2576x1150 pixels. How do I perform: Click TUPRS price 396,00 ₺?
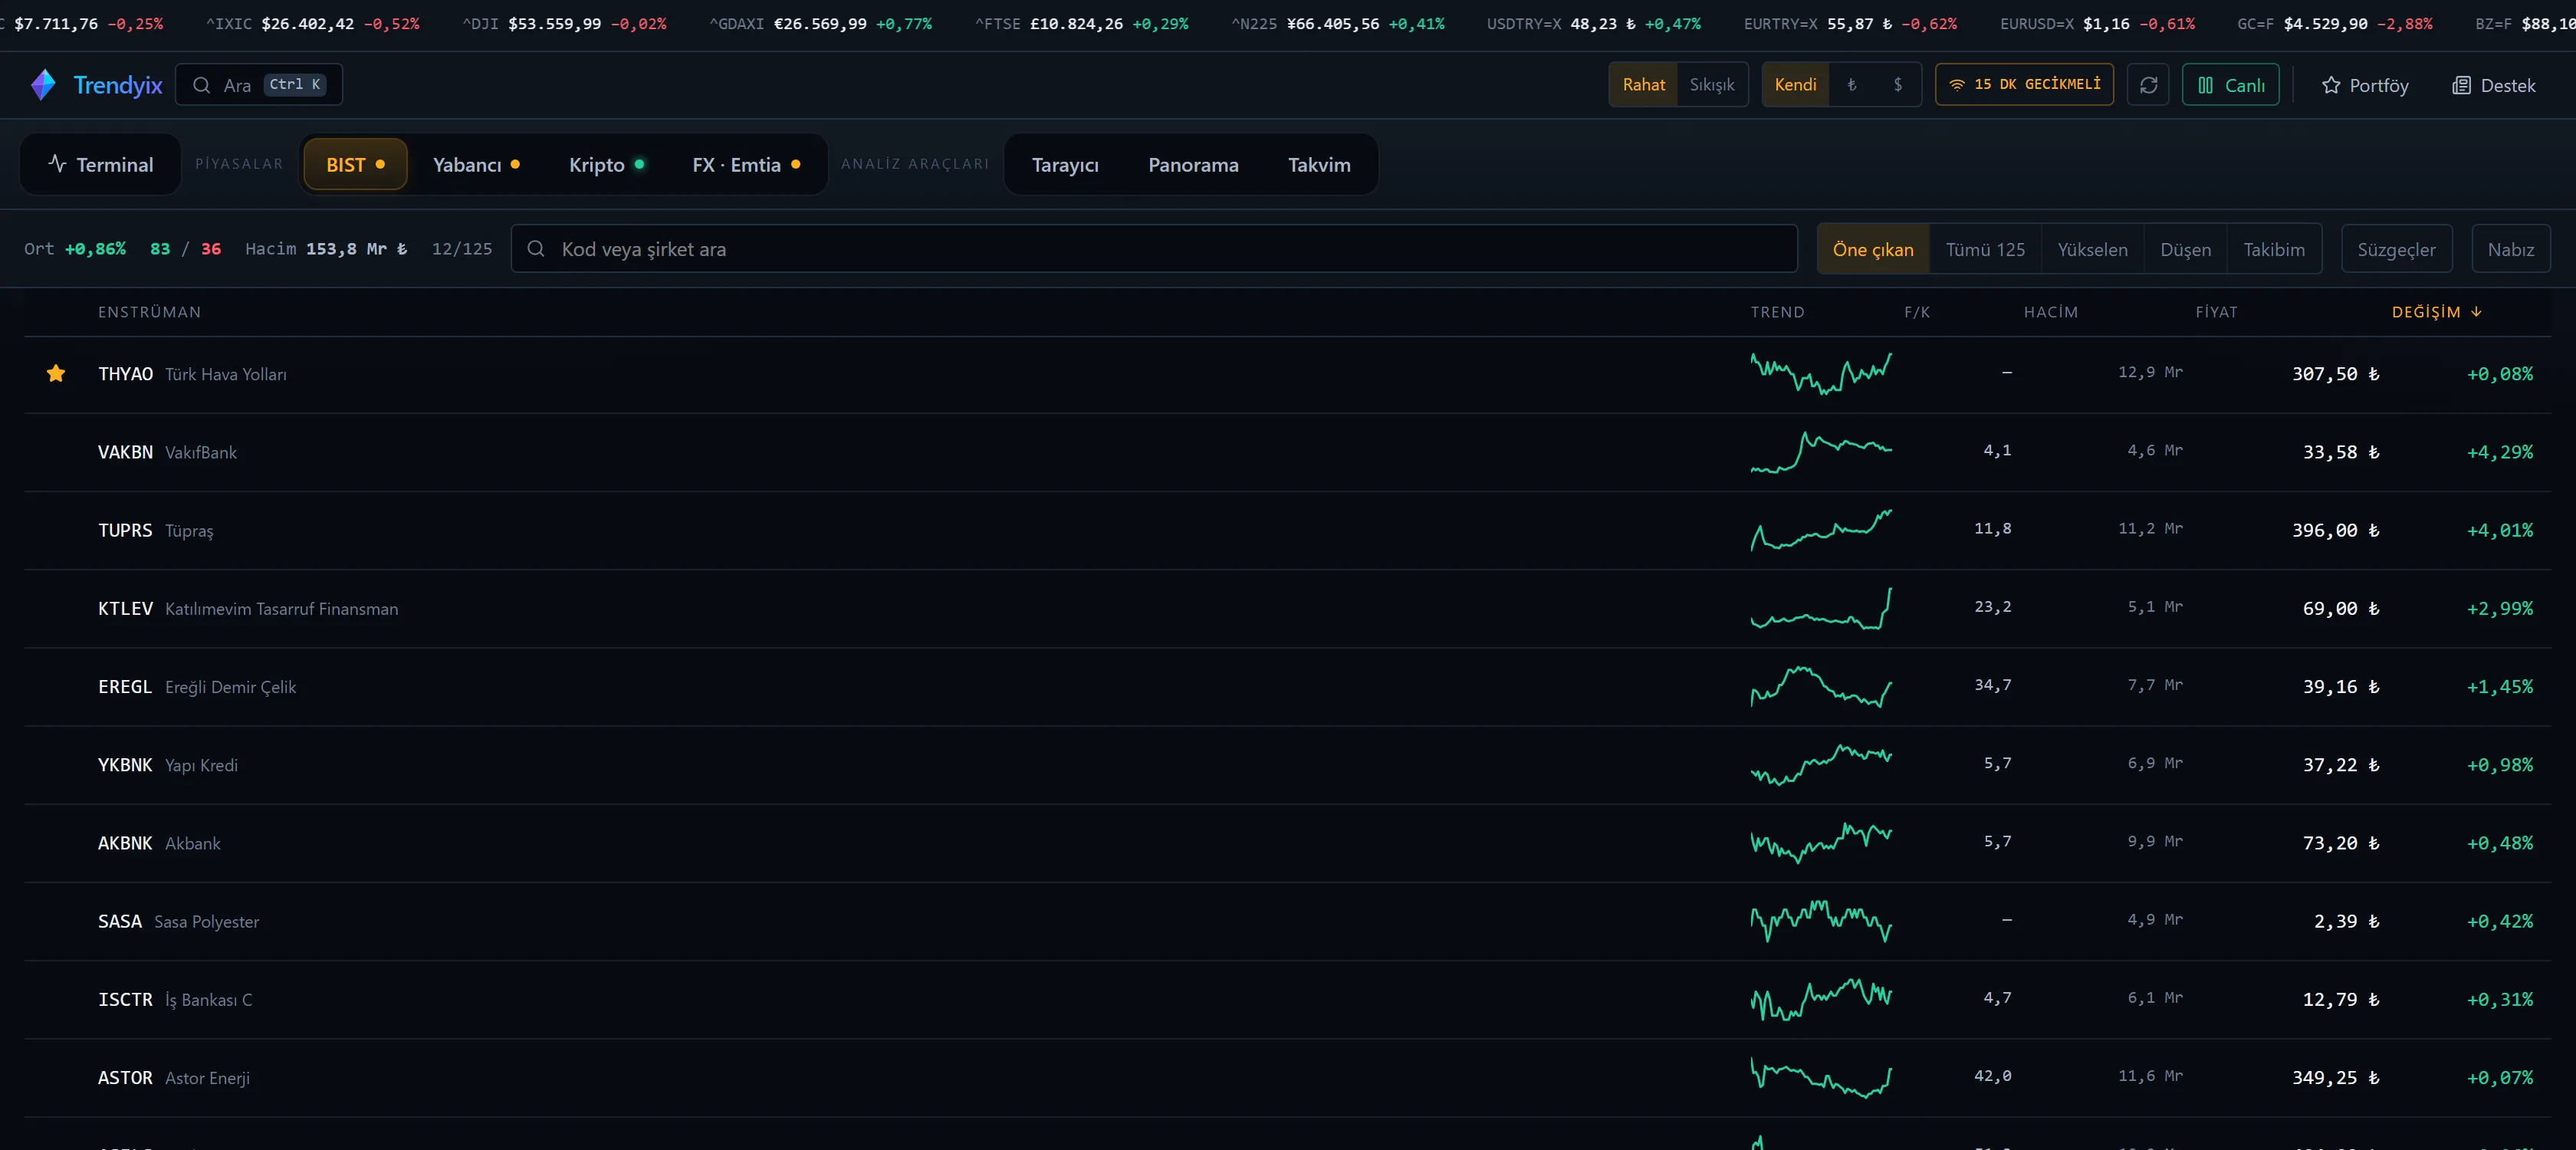[2335, 530]
